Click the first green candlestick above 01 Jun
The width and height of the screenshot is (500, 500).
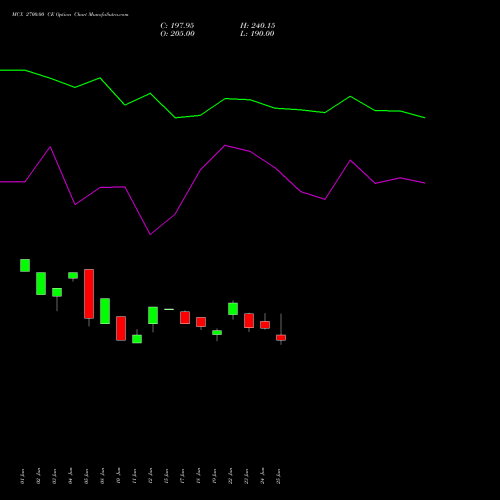[x=25, y=265]
